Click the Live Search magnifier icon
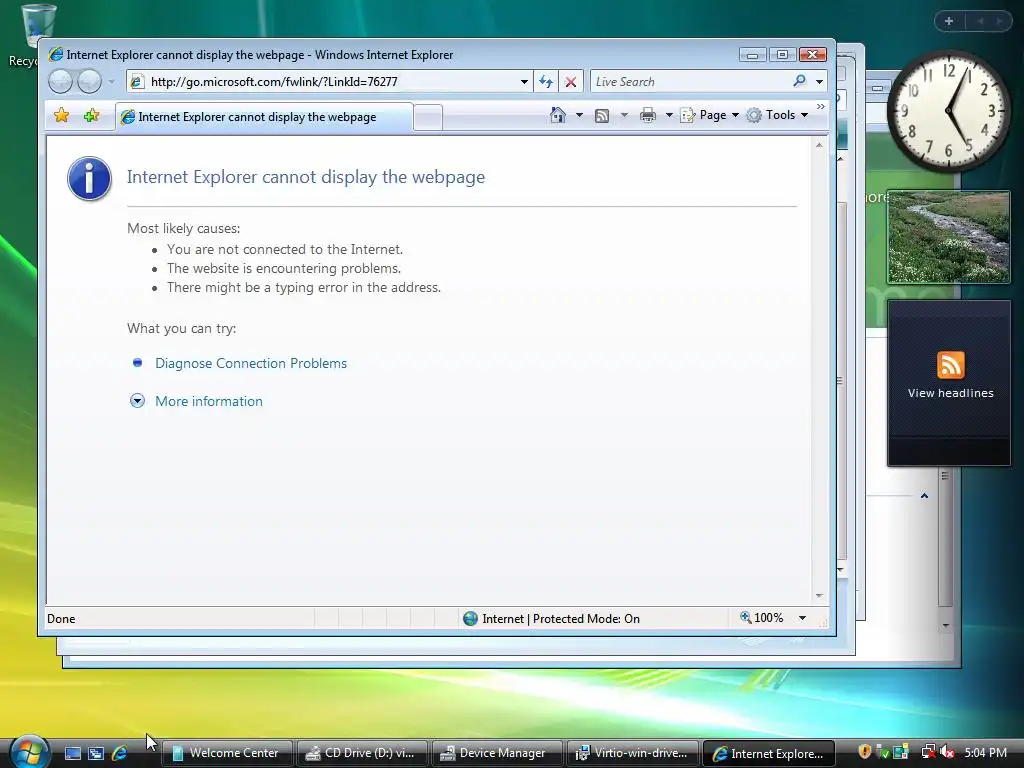This screenshot has width=1024, height=768. 799,81
